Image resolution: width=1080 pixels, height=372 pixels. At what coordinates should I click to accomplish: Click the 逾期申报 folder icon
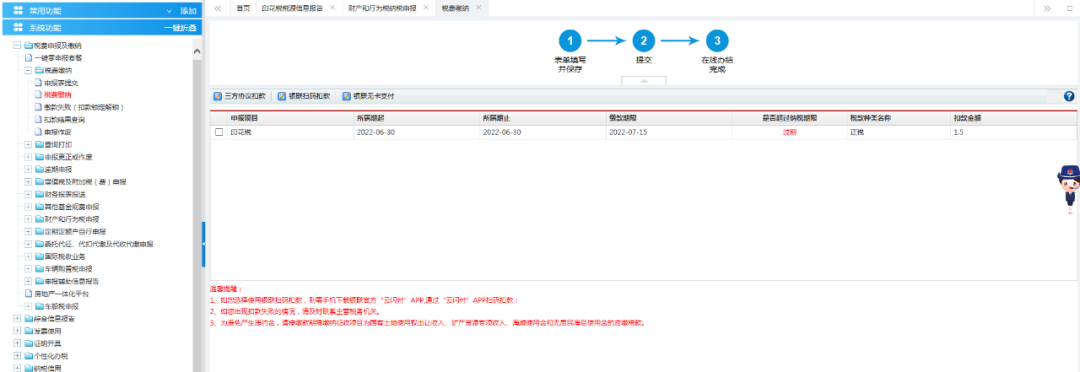click(x=39, y=169)
